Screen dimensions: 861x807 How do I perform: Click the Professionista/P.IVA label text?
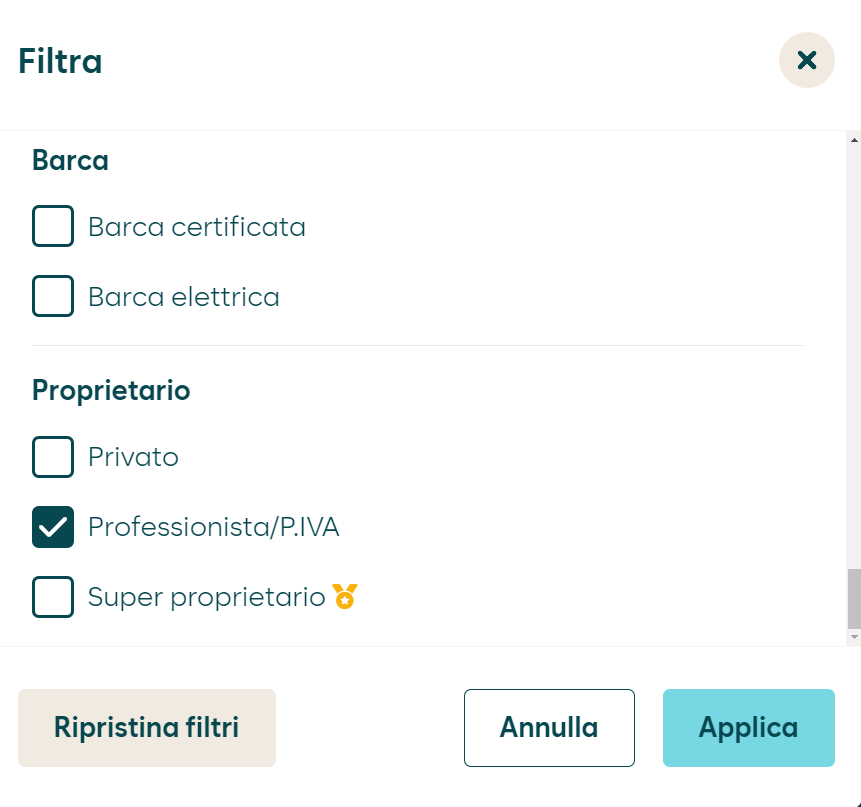click(x=214, y=527)
